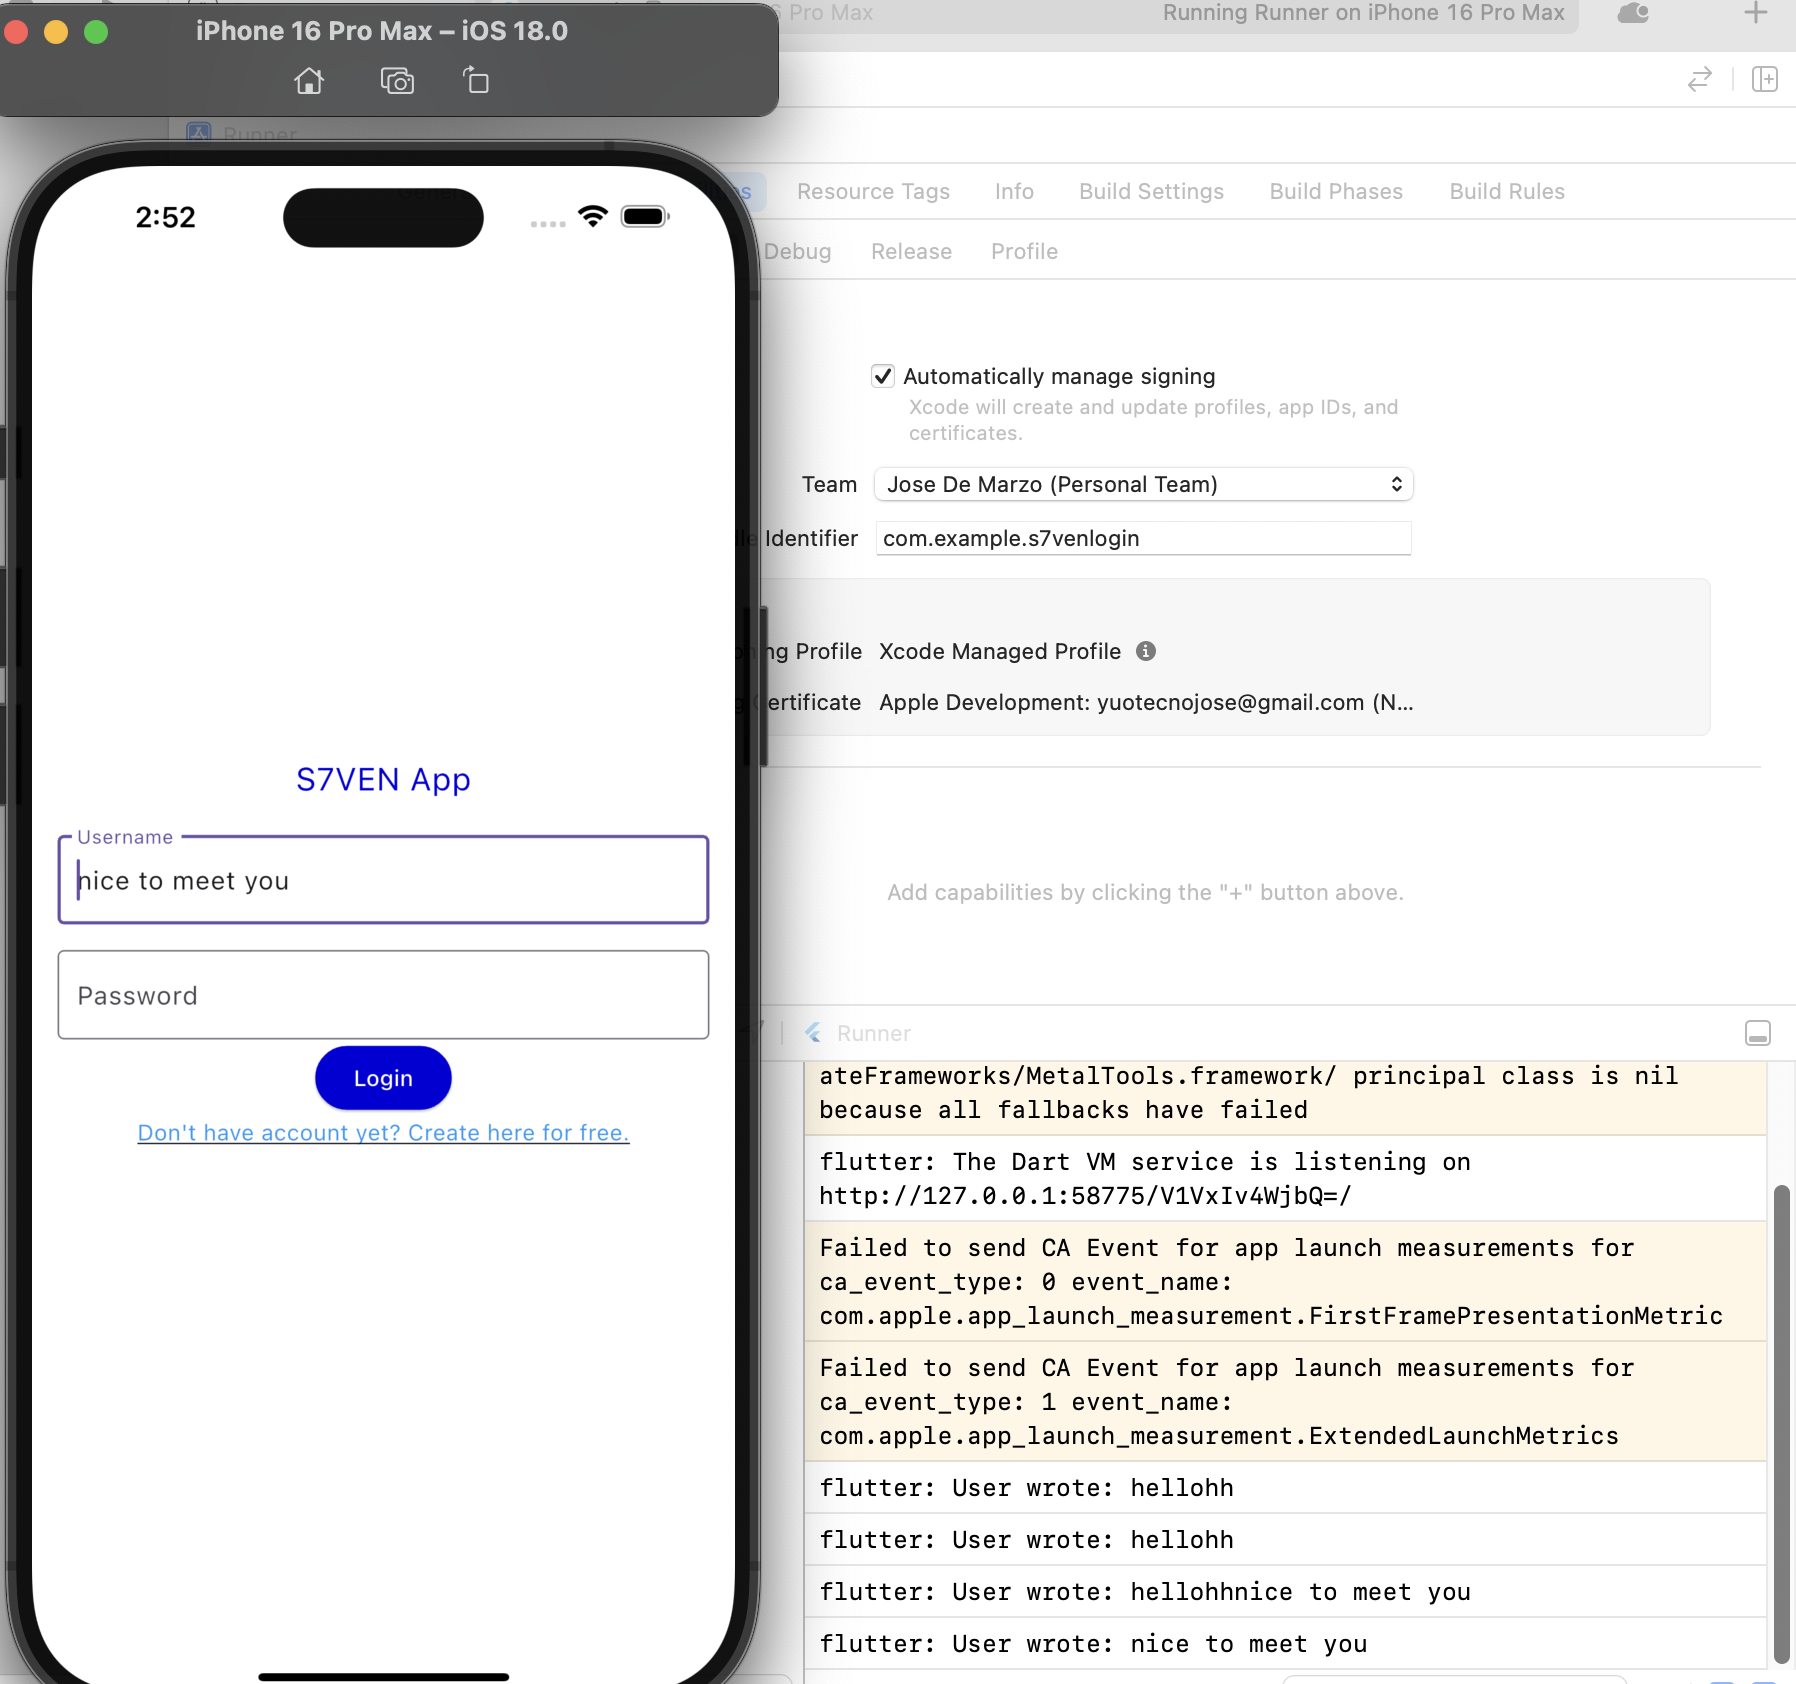Hide the debug console with the panel icon
This screenshot has width=1796, height=1684.
1758,1033
